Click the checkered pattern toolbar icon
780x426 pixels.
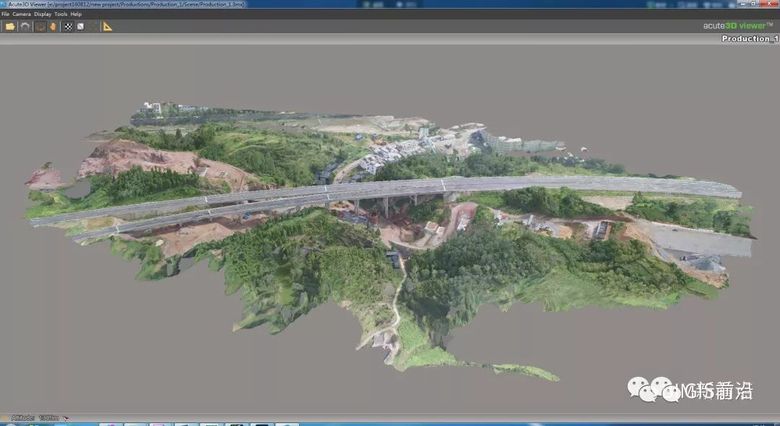(68, 26)
